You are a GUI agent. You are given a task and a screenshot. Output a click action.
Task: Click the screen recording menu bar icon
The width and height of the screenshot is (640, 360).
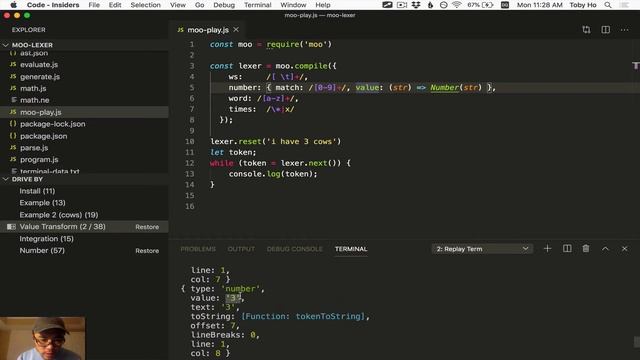pos(402,5)
